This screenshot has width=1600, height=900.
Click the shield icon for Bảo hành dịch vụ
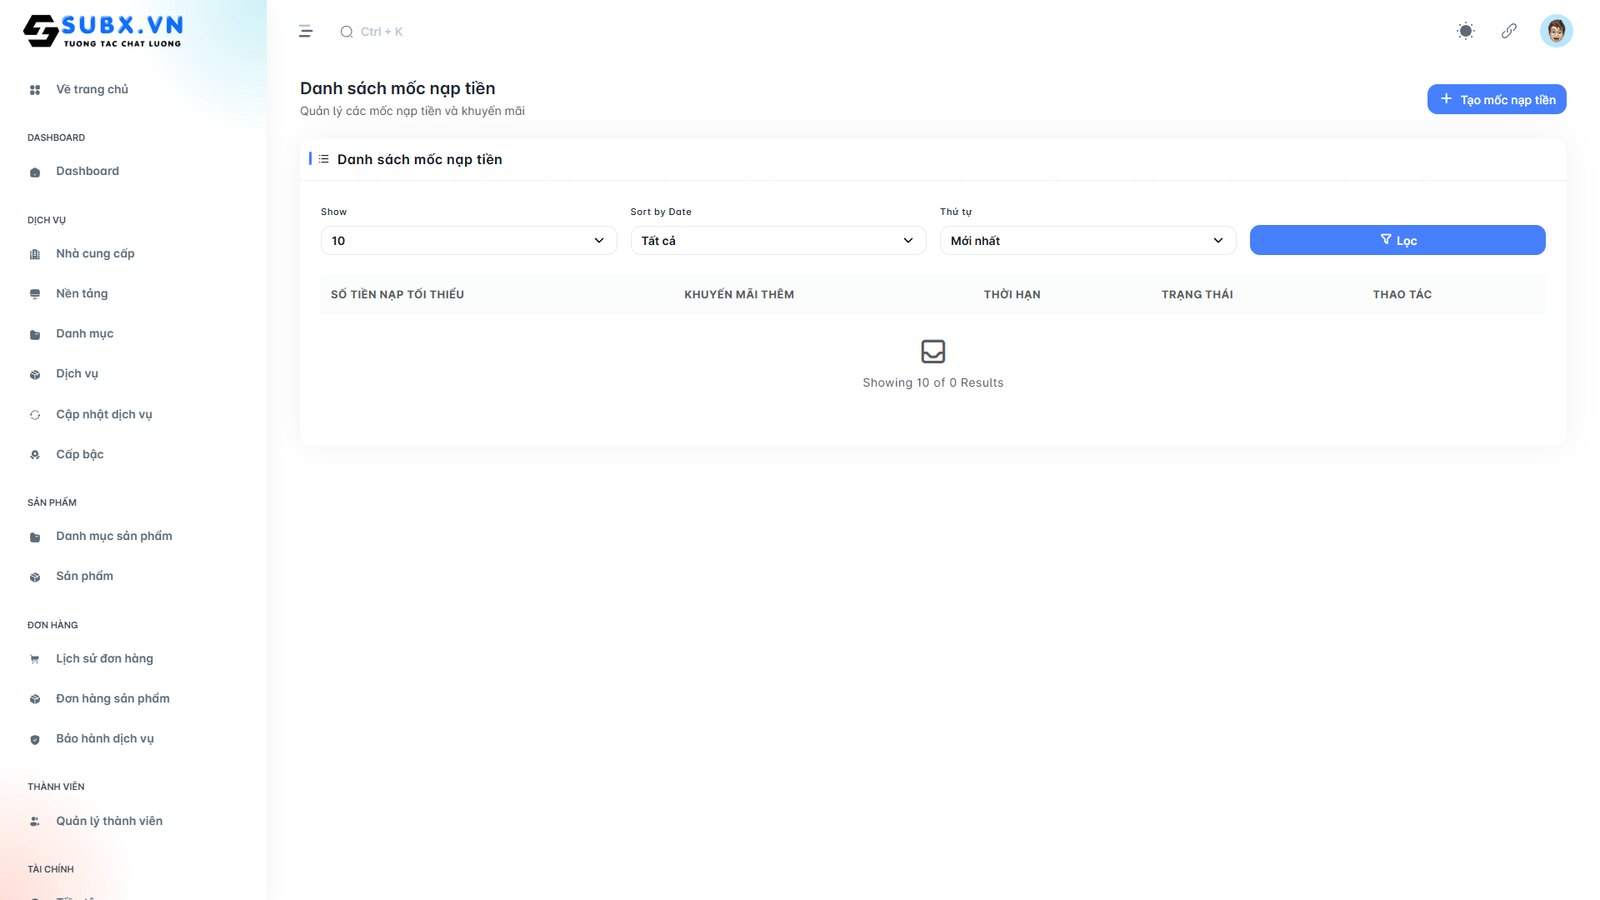point(35,740)
